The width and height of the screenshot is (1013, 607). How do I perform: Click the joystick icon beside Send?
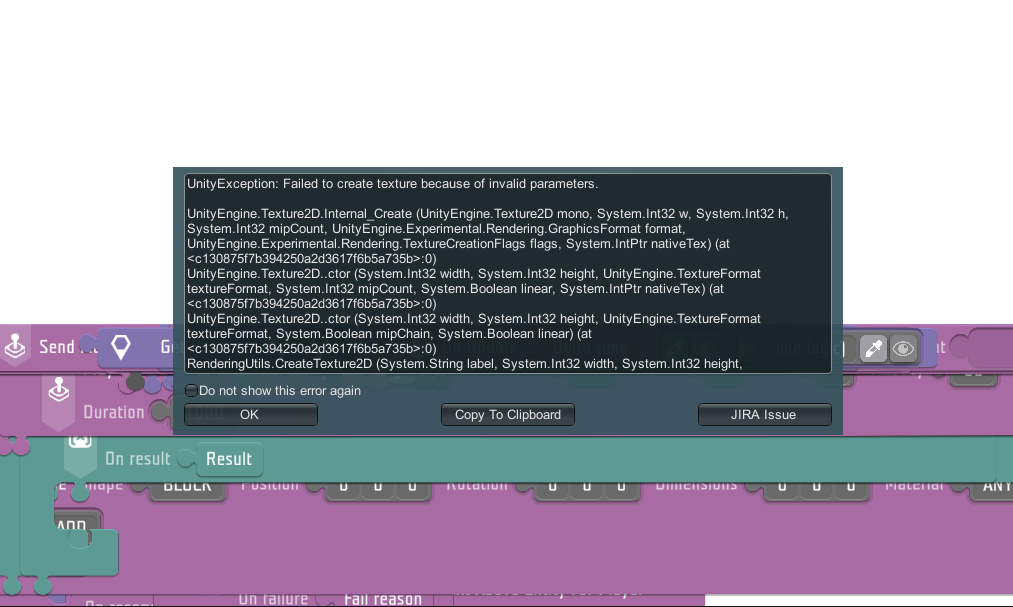tap(16, 346)
